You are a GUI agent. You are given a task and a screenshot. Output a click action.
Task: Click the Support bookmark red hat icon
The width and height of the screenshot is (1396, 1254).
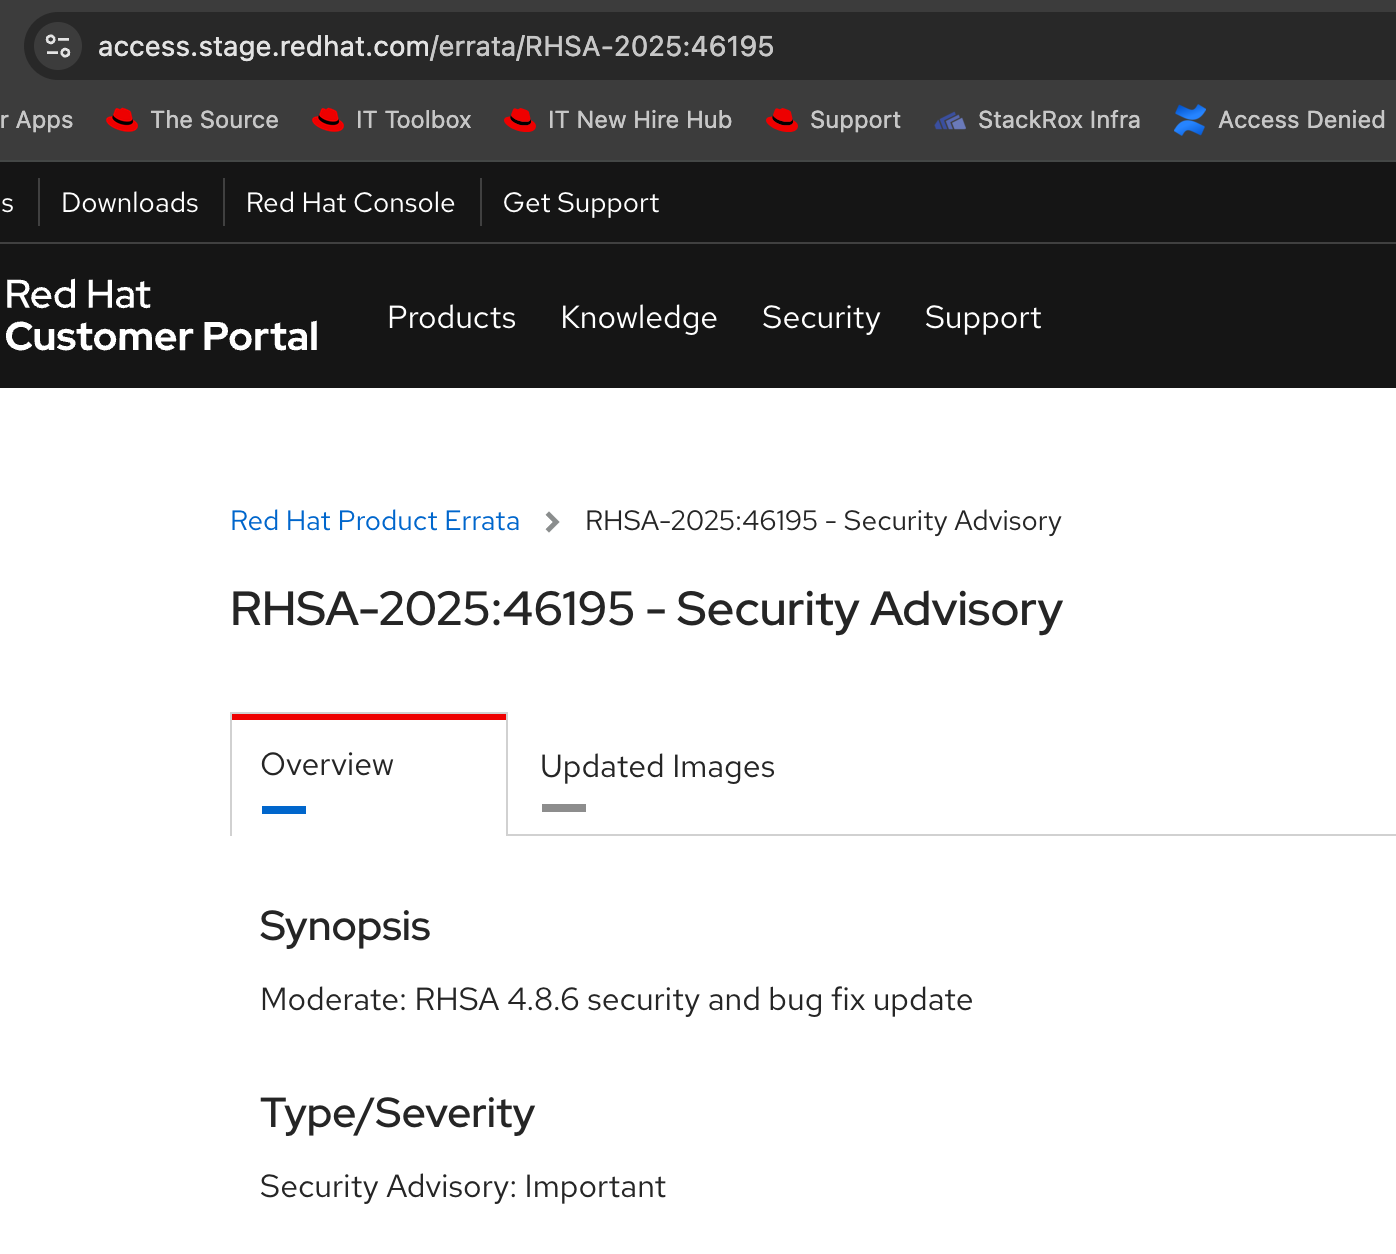click(x=782, y=120)
